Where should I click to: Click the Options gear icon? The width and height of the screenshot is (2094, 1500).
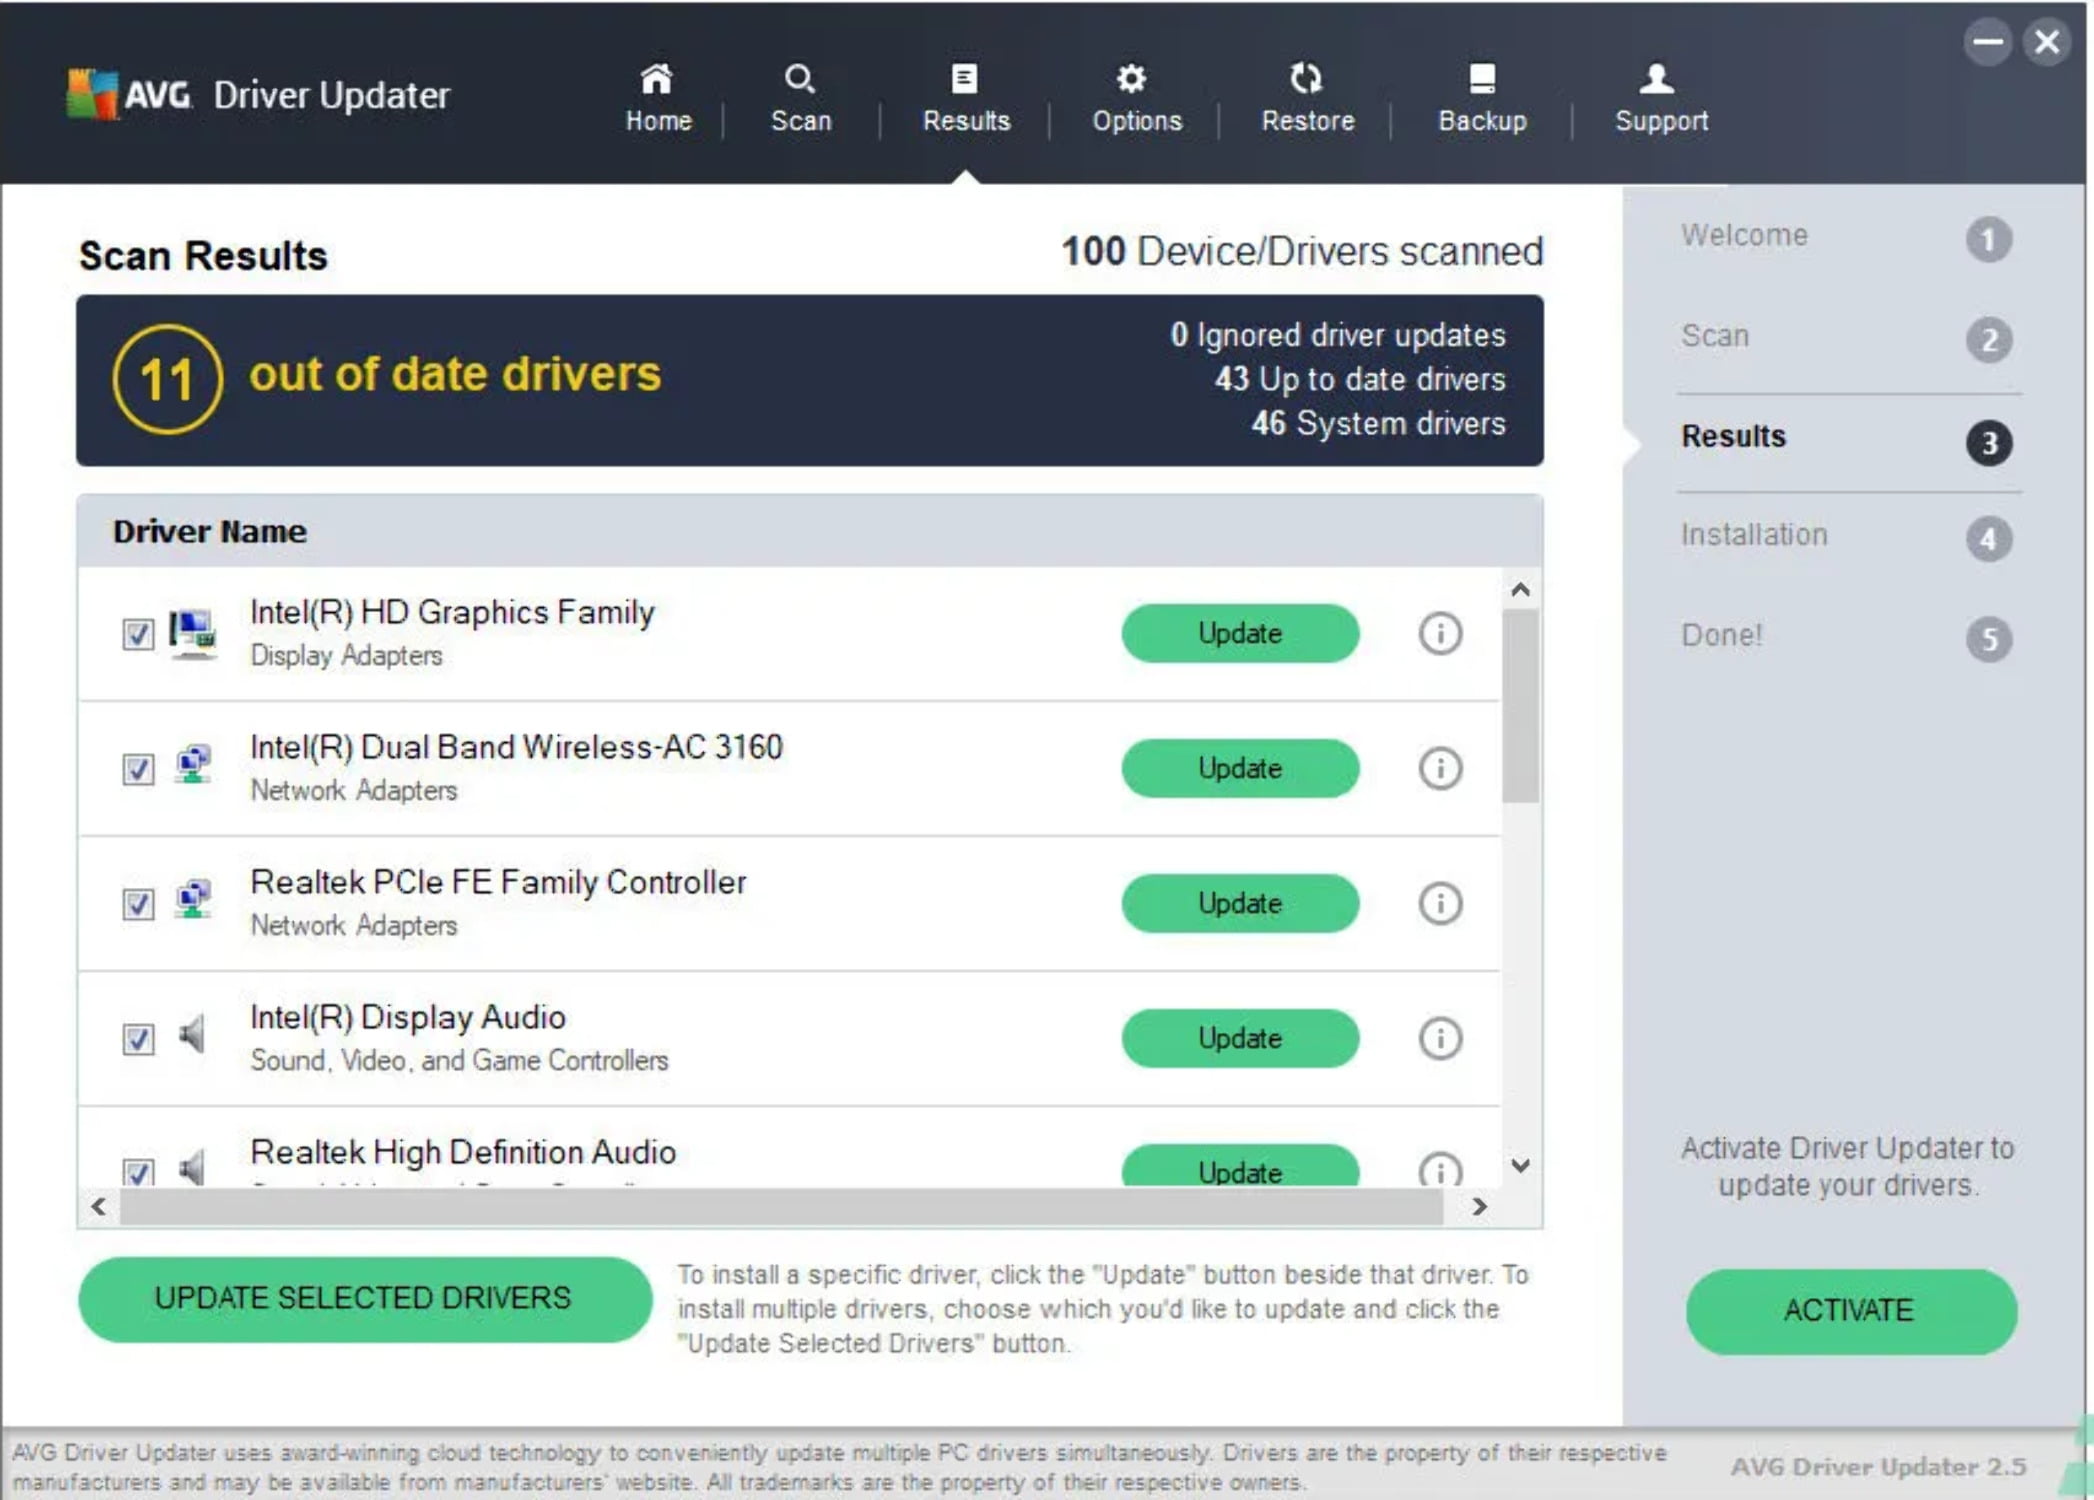tap(1131, 78)
